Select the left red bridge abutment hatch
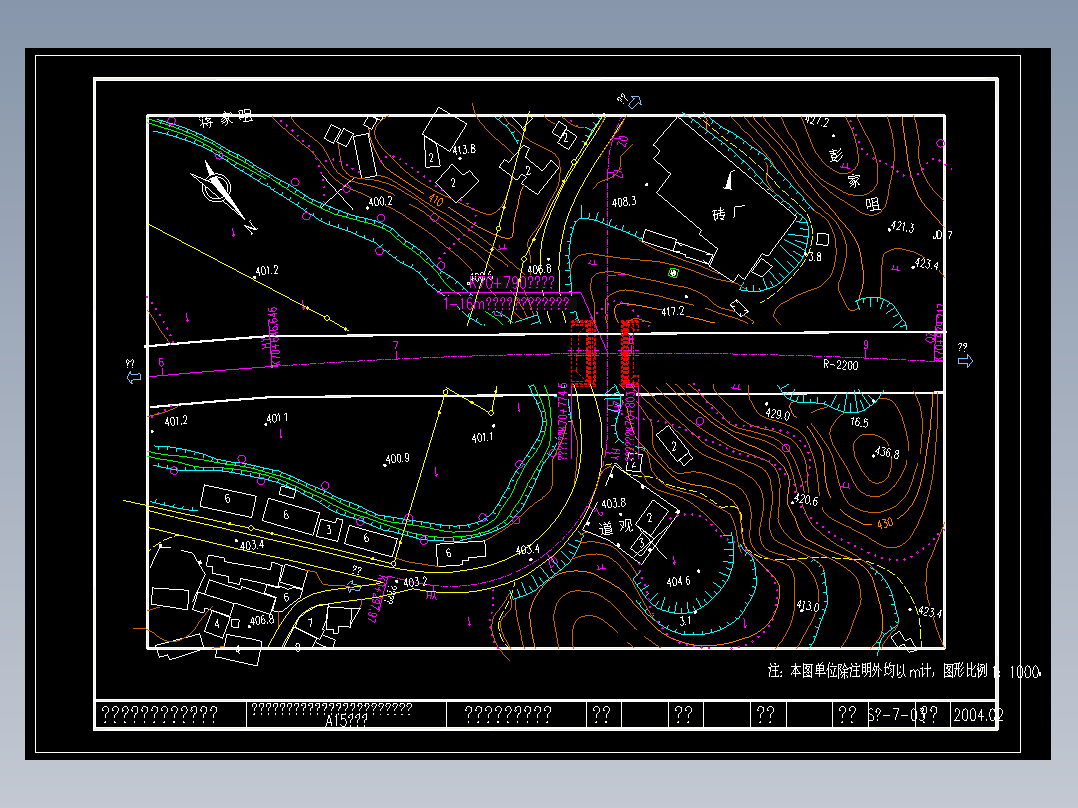The height and width of the screenshot is (808, 1078). tap(583, 353)
